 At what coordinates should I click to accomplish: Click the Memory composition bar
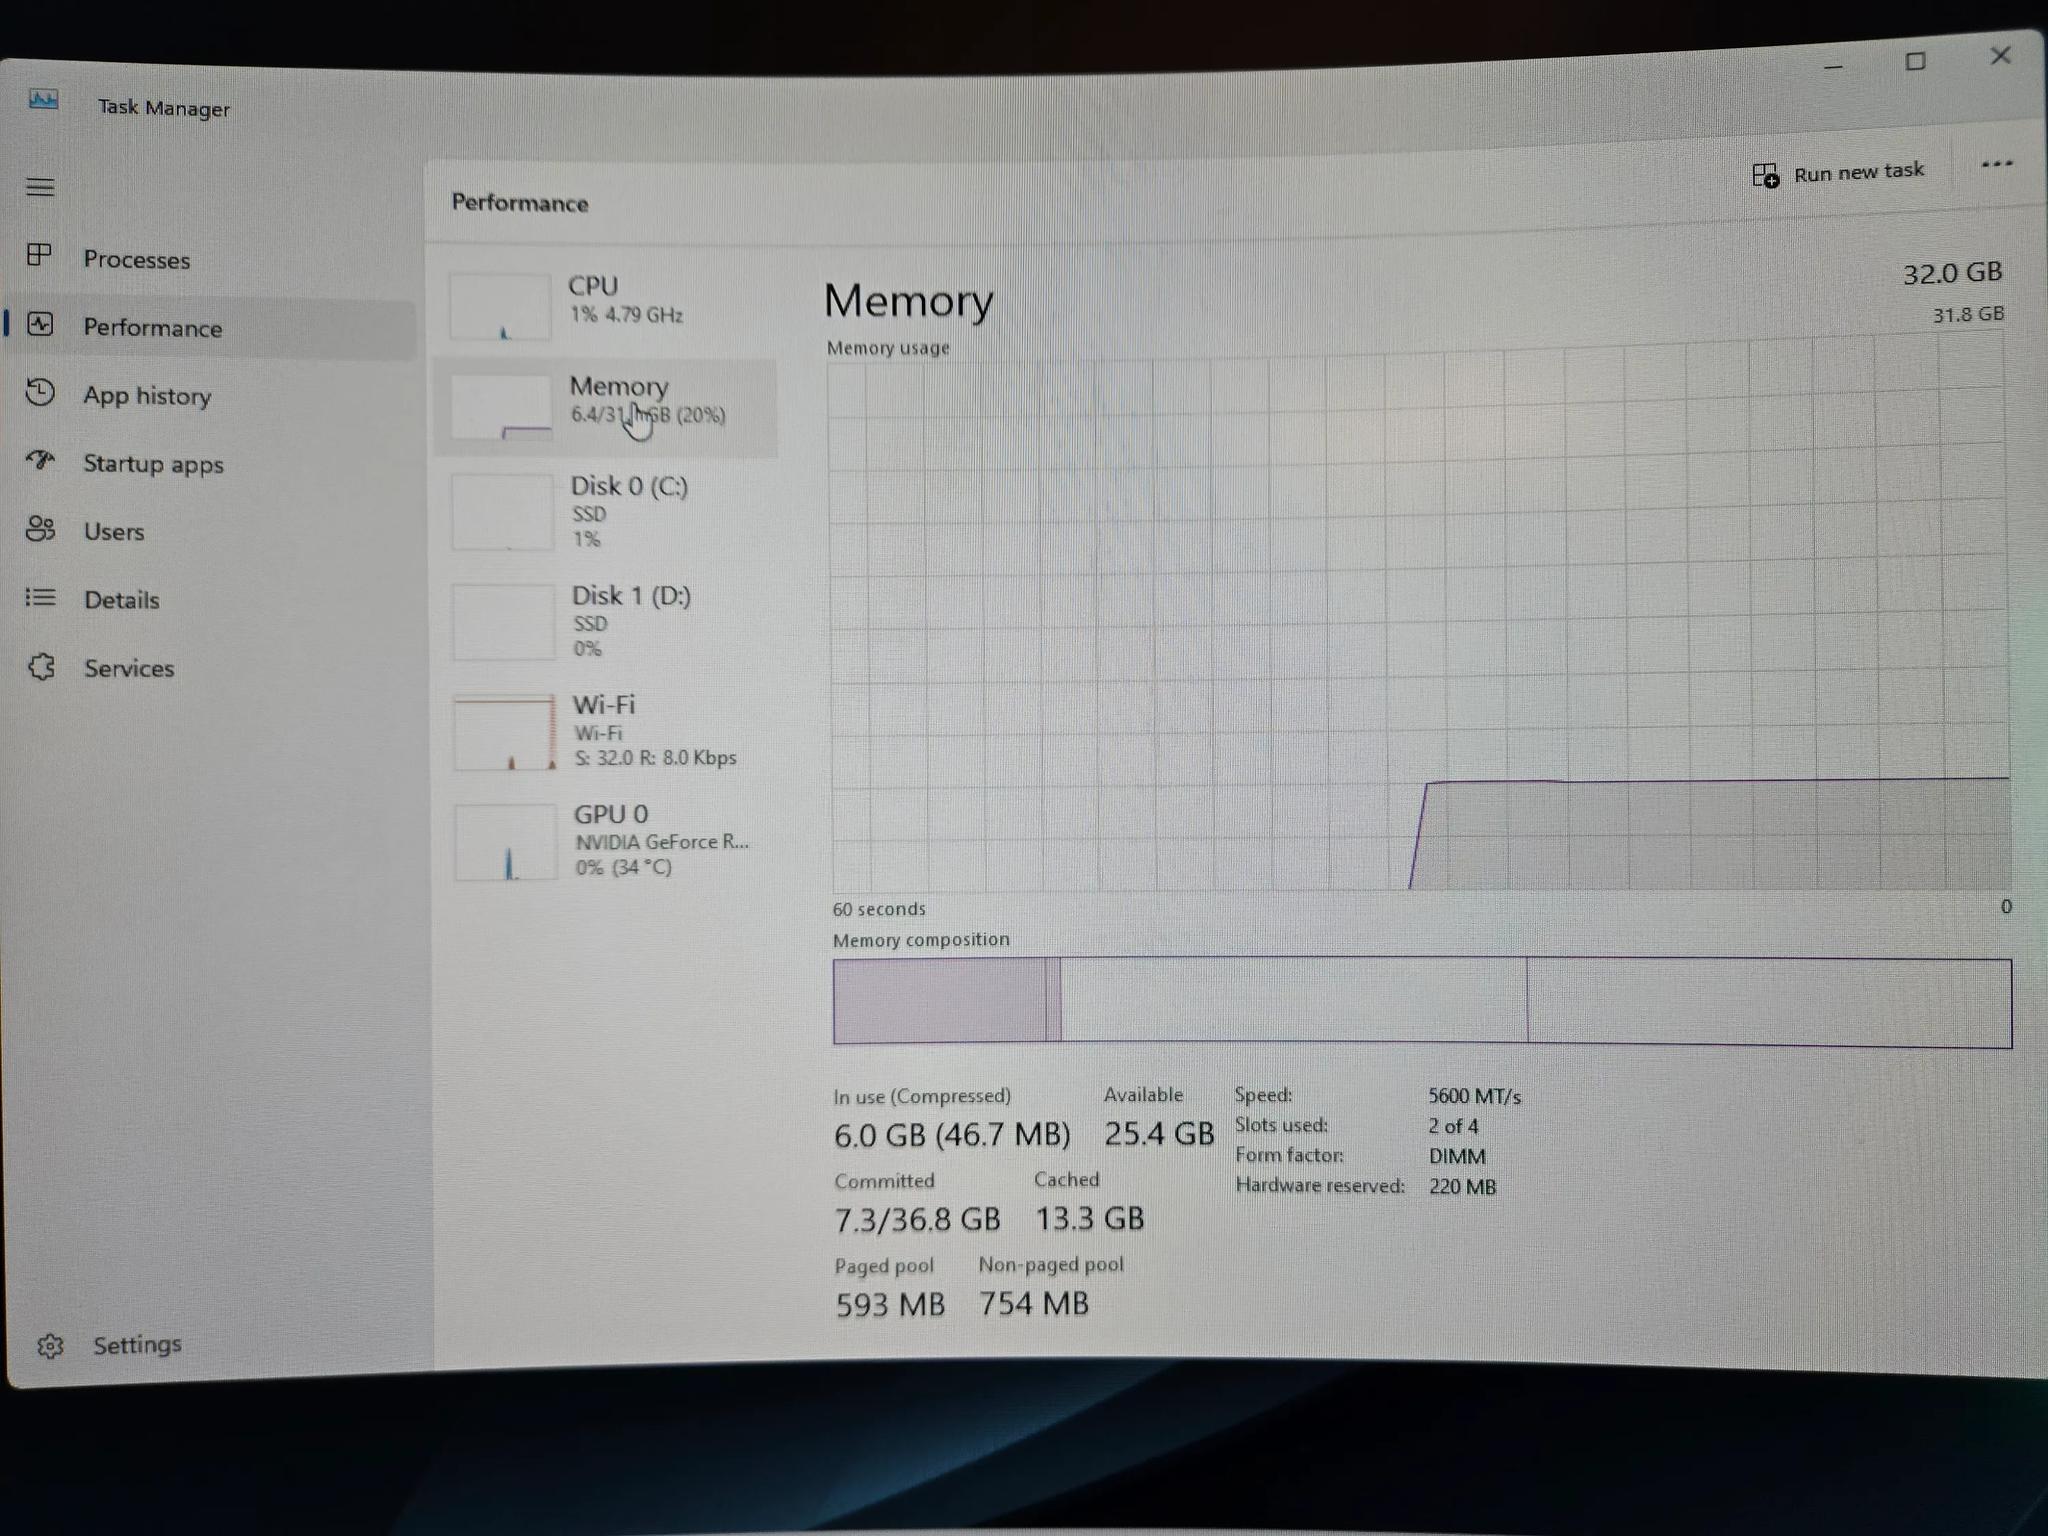pyautogui.click(x=1421, y=1002)
